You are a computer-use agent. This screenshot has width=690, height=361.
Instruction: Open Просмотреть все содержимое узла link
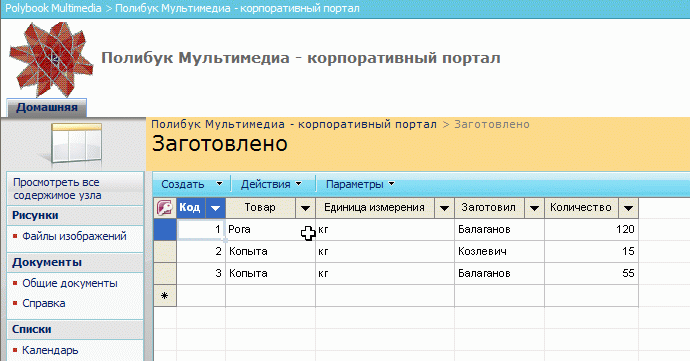pos(57,188)
